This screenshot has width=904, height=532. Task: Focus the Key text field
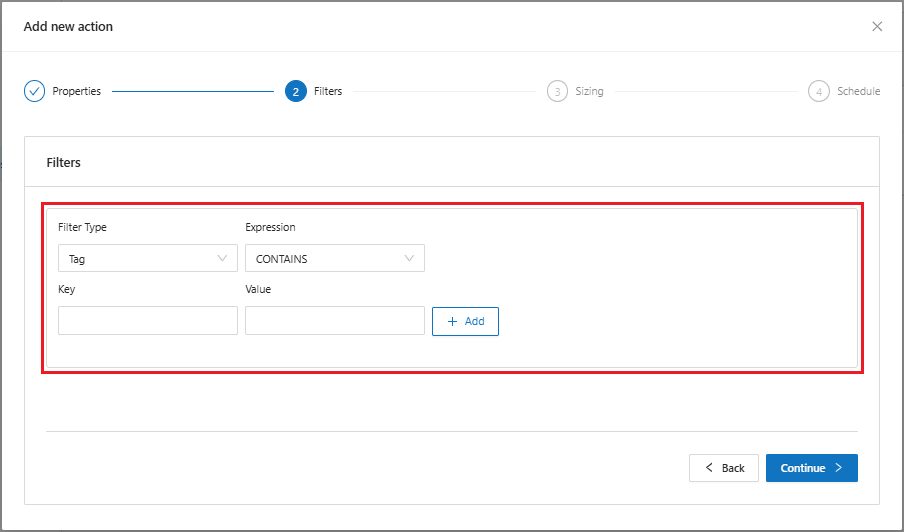coord(148,321)
